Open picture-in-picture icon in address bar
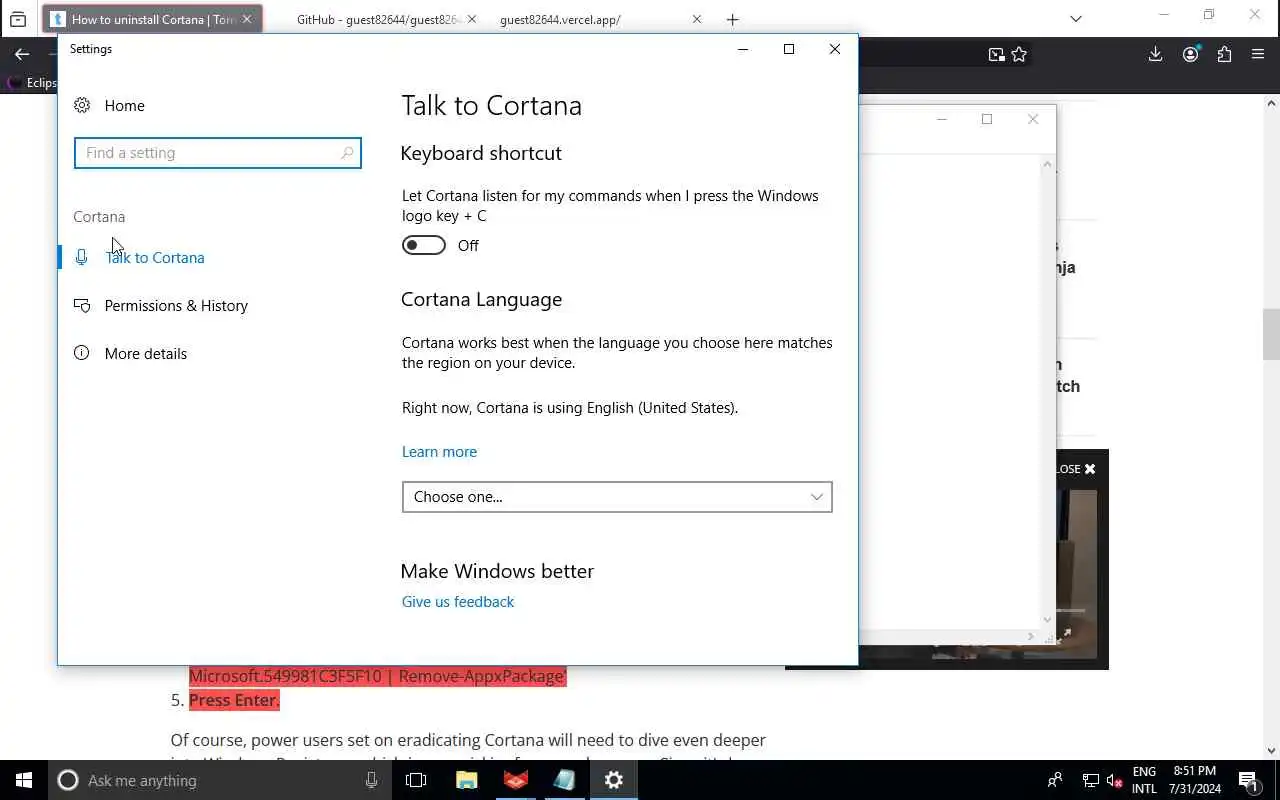Viewport: 1280px width, 800px height. (x=996, y=55)
